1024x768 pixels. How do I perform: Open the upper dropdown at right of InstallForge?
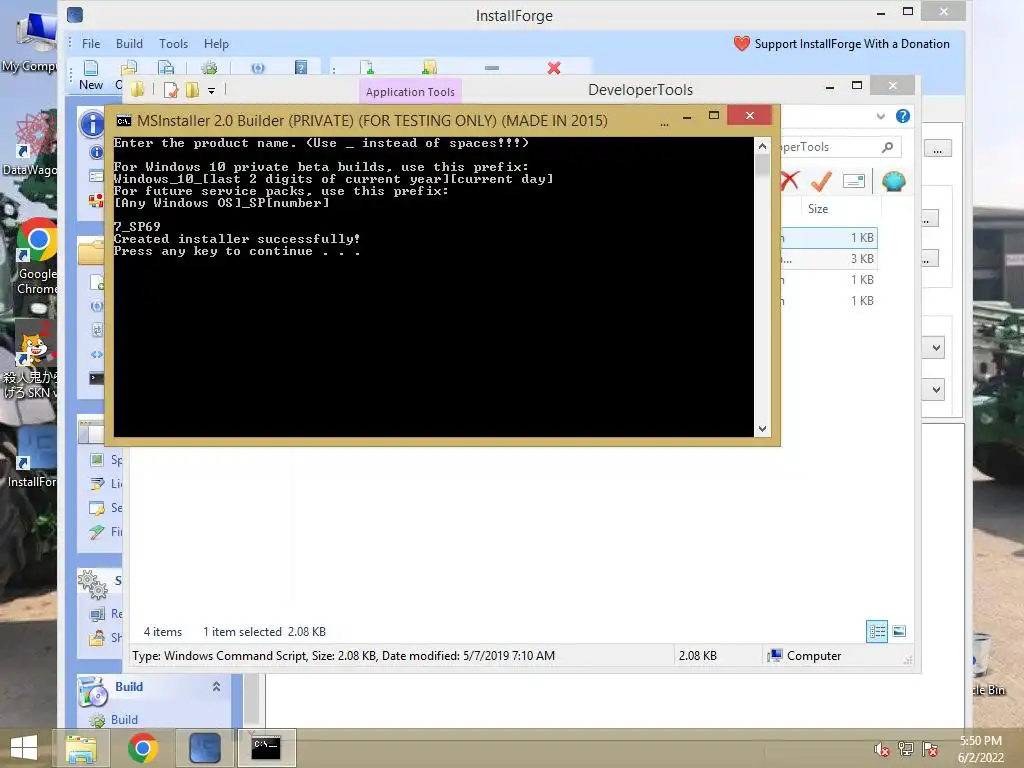click(x=935, y=347)
